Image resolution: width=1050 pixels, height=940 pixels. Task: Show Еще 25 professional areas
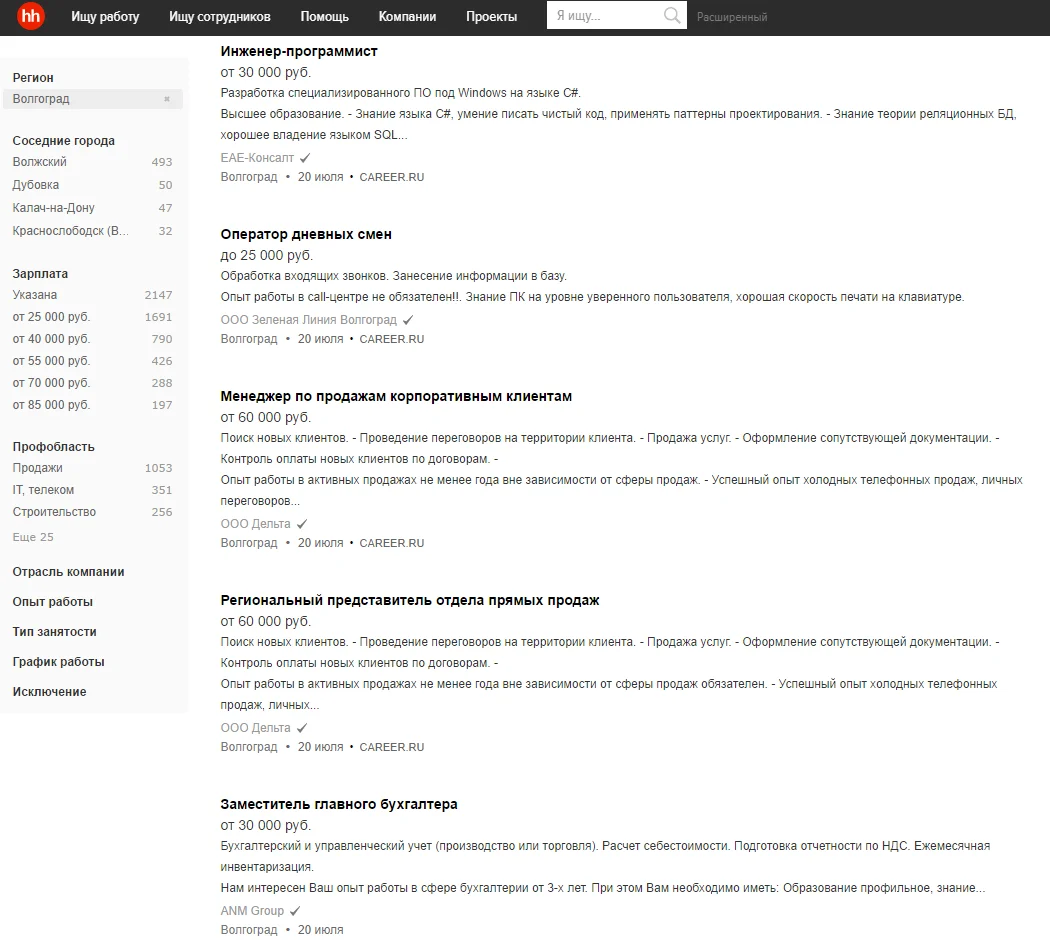tap(33, 537)
